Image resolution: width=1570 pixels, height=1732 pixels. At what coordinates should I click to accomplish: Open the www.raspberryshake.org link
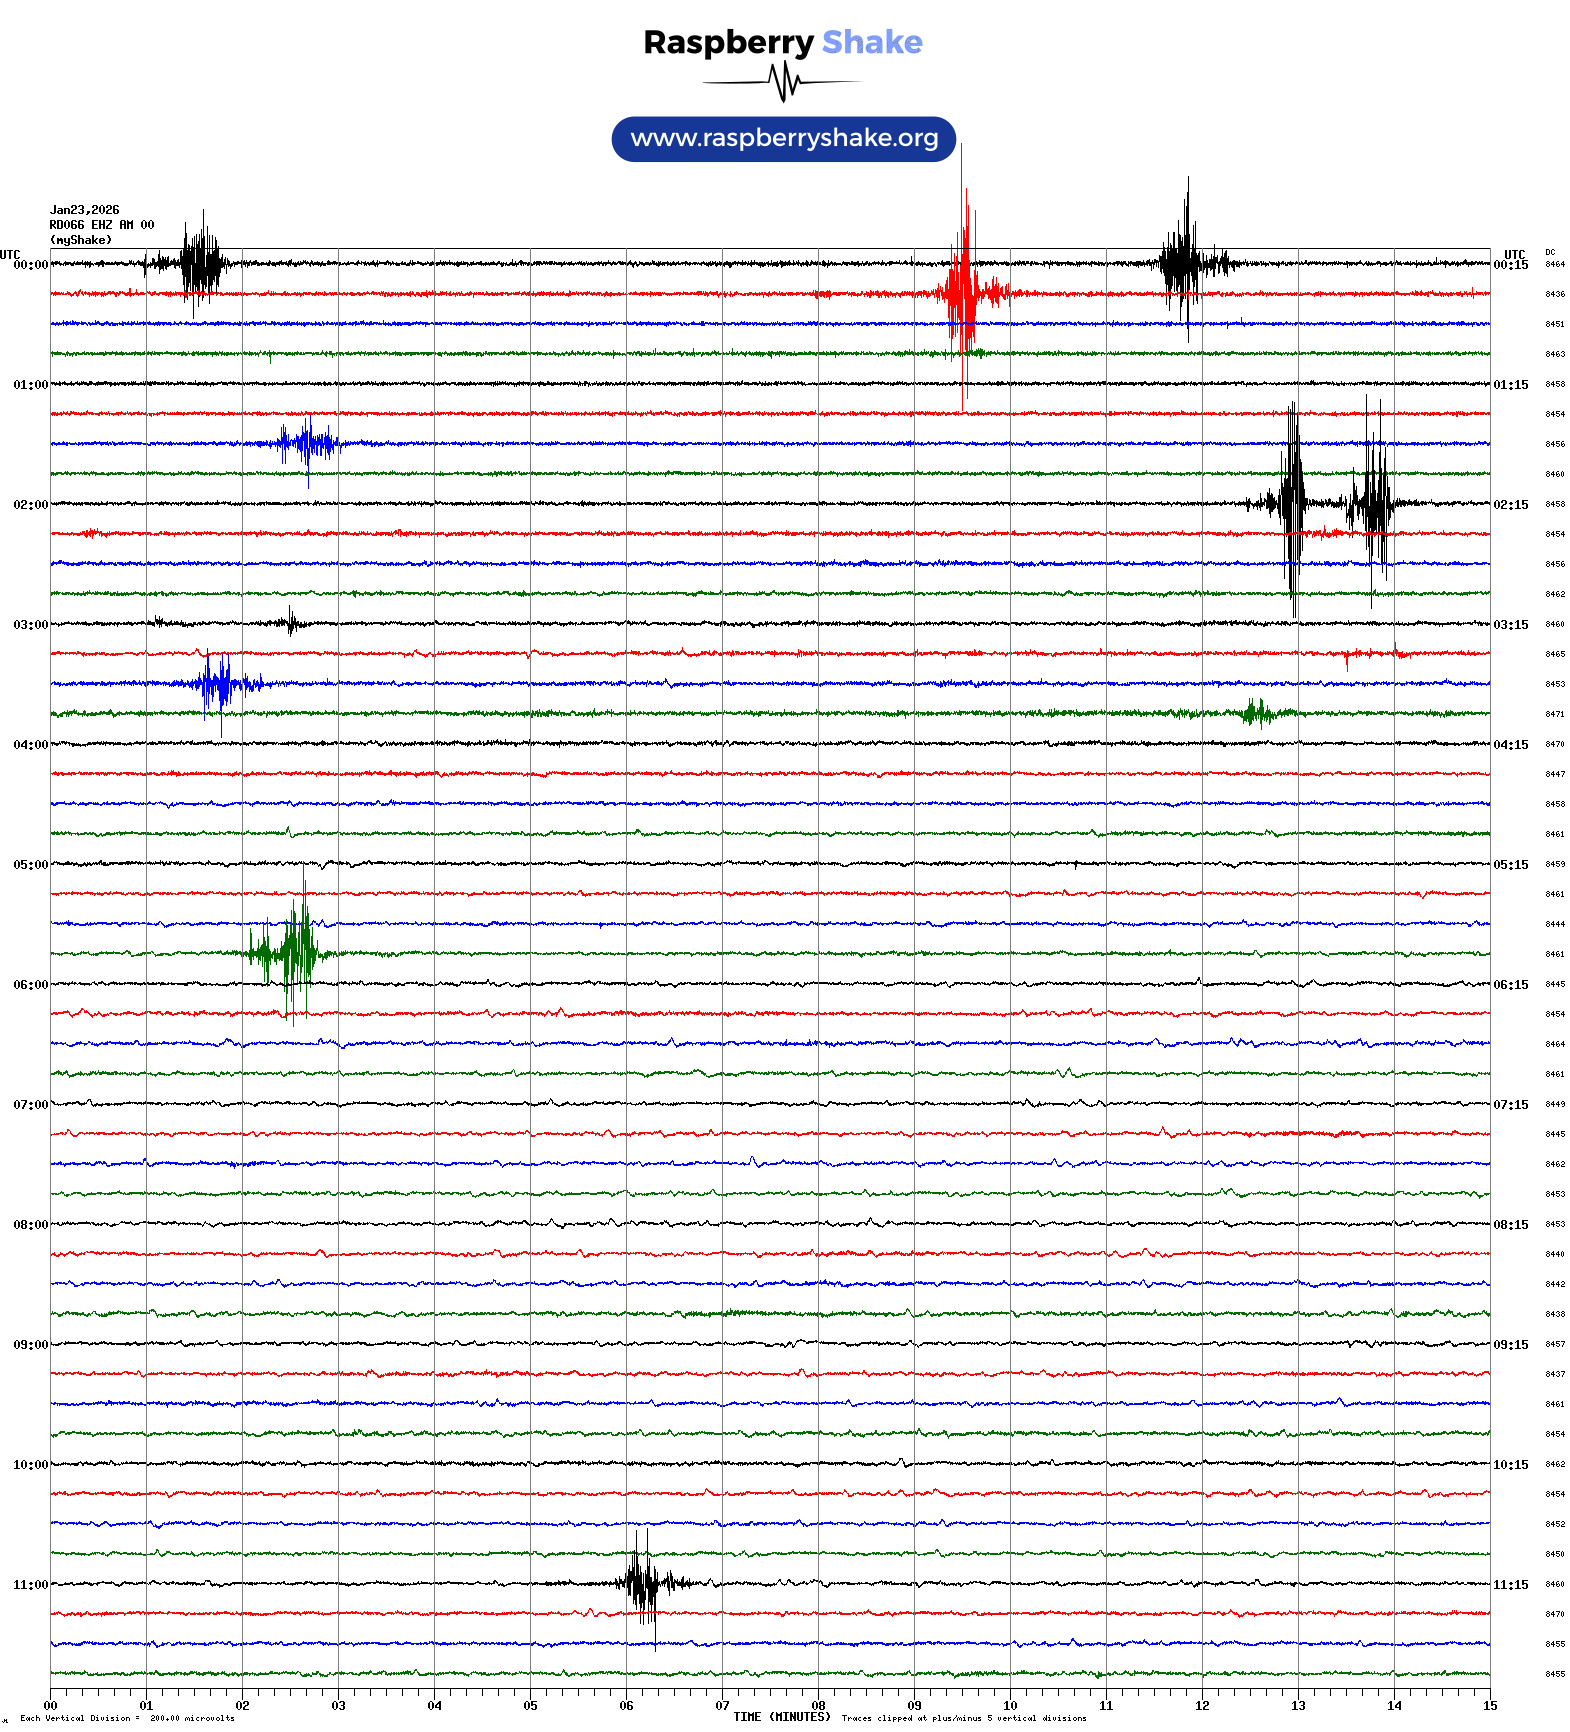783,138
